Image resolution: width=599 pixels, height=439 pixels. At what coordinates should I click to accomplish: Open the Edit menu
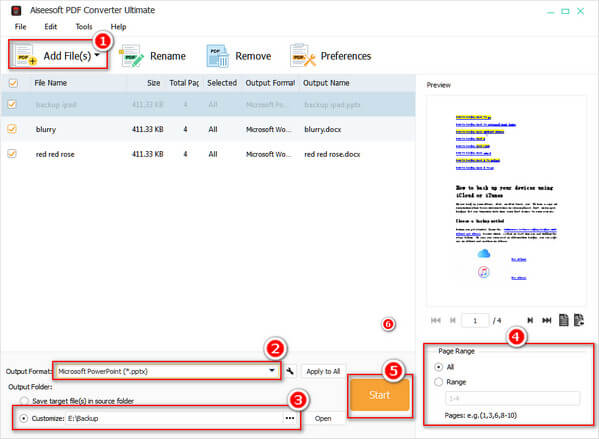[50, 27]
